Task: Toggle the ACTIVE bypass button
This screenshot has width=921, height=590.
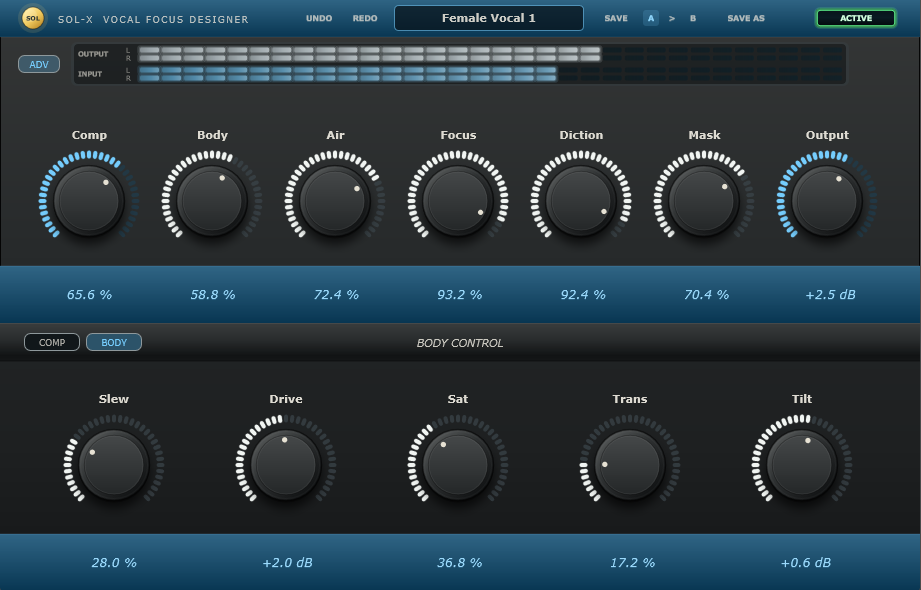Action: pos(856,18)
